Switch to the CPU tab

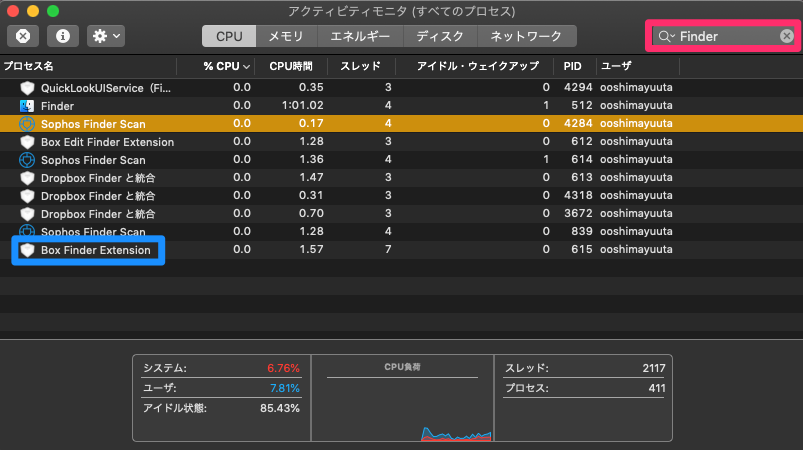tap(229, 36)
